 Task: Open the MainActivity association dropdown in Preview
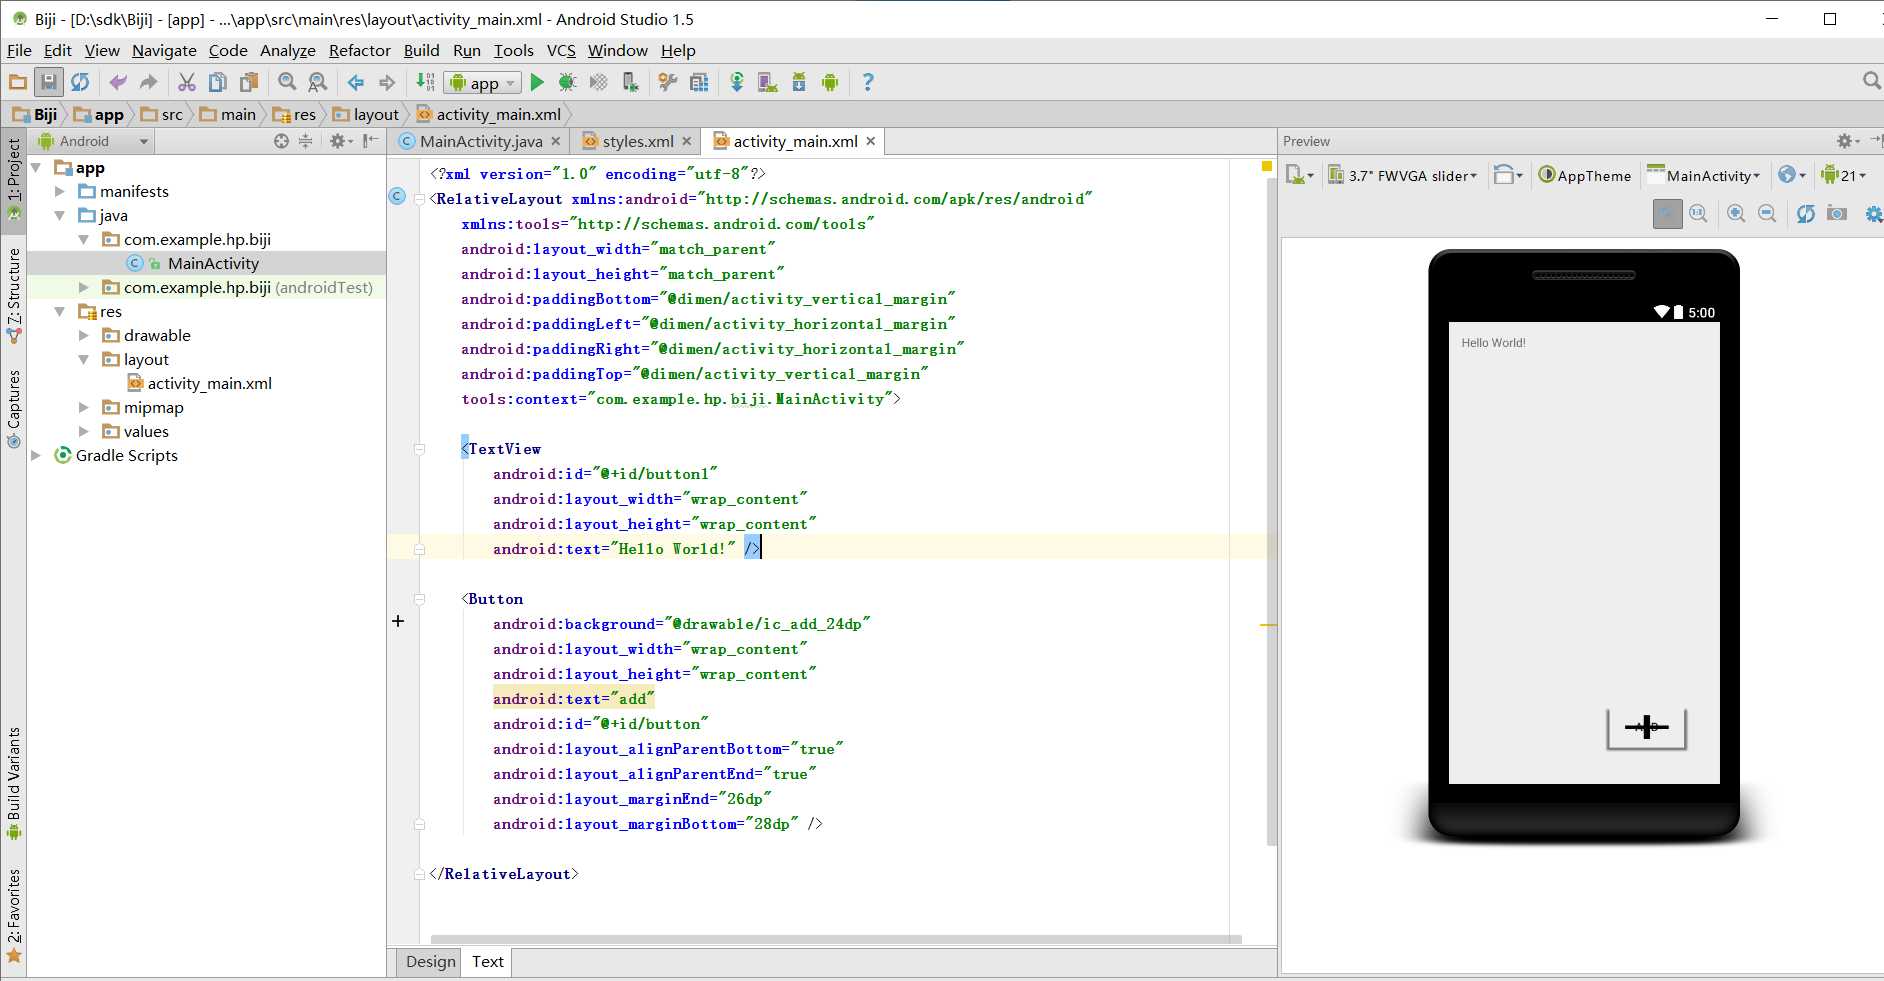[1703, 175]
